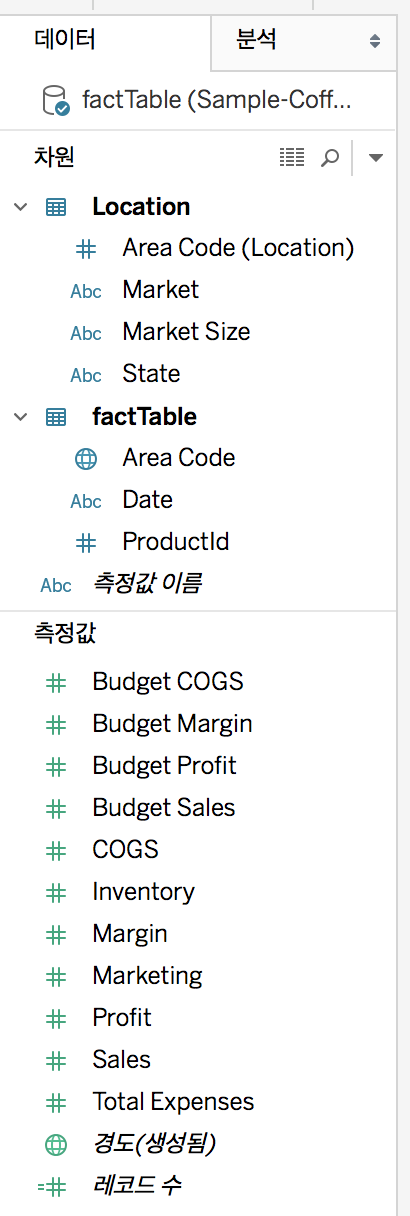The width and height of the screenshot is (410, 1216).
Task: Click the factTable data source cylinder icon
Action: [55, 101]
